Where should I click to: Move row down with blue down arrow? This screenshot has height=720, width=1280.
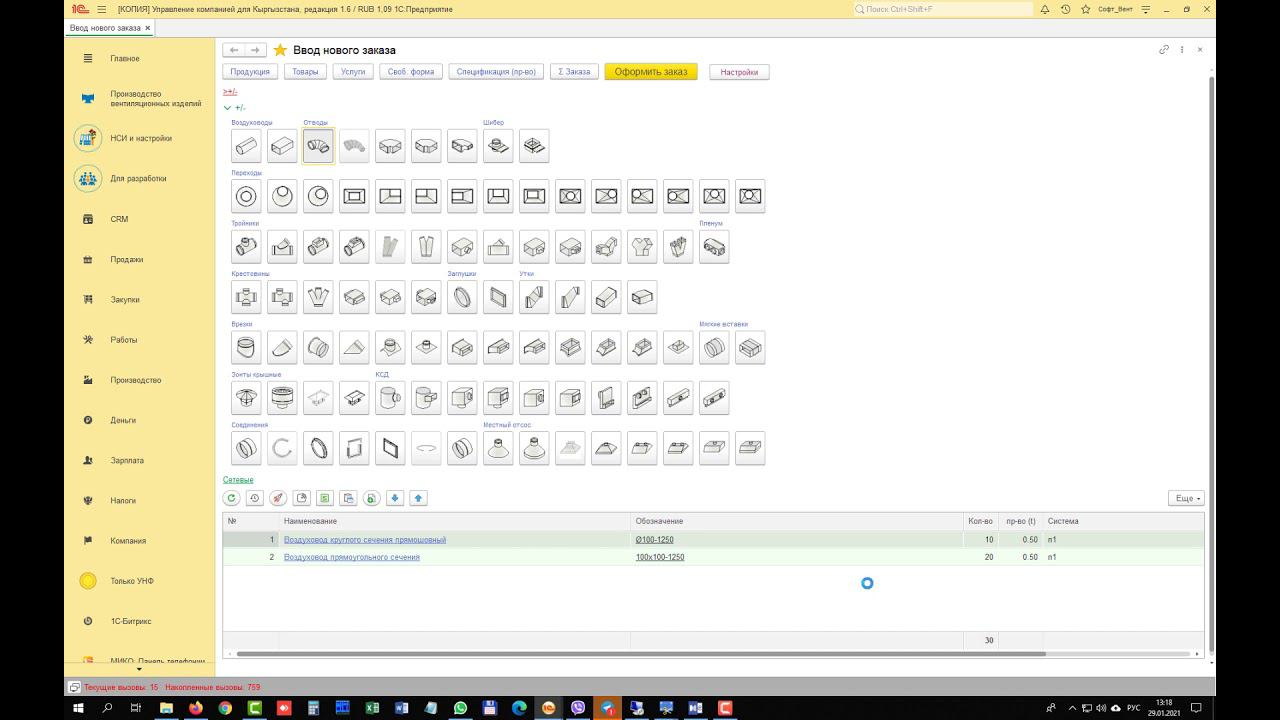coord(395,498)
